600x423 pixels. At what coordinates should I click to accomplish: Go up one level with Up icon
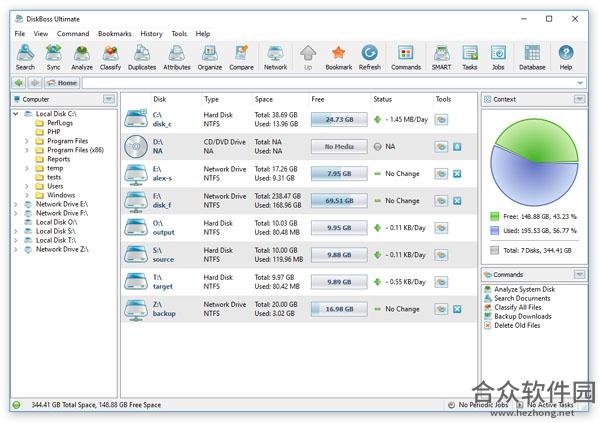tap(308, 57)
